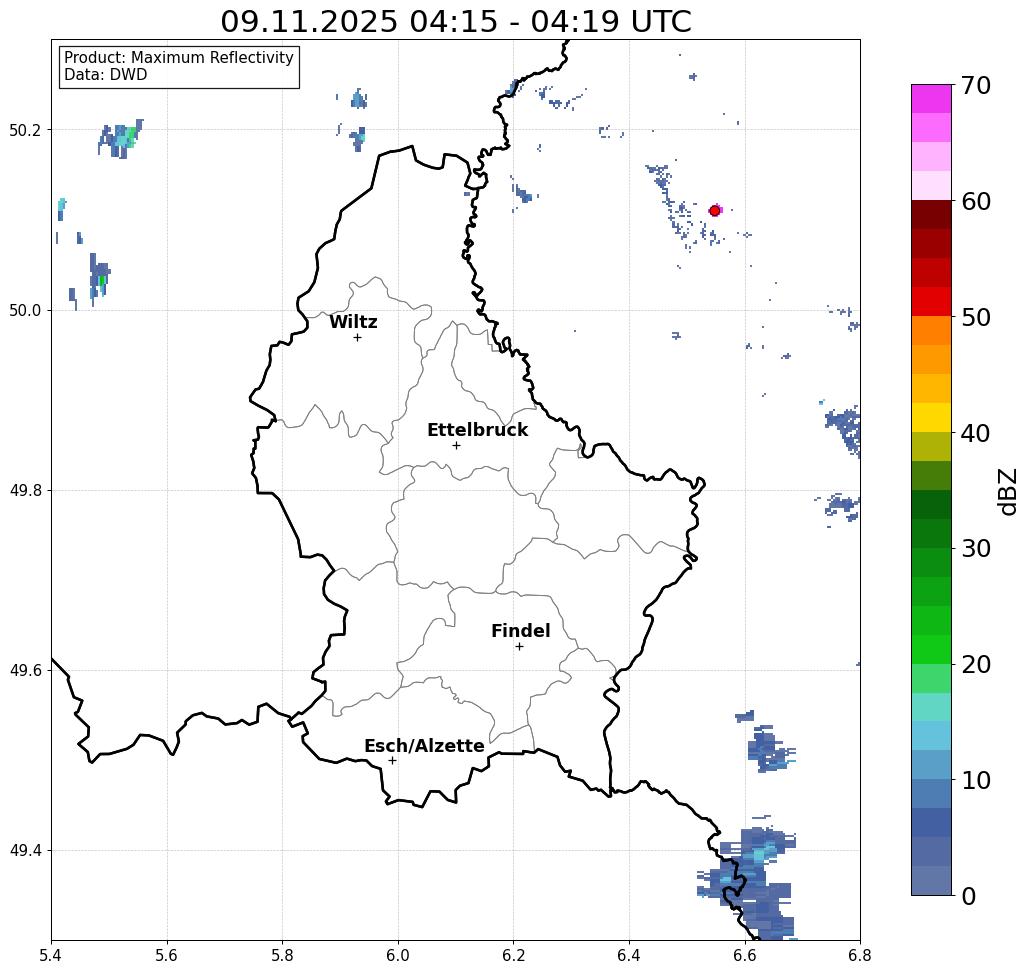
Task: Pick the bright green colorbar segment just above 20
Action: (931, 649)
